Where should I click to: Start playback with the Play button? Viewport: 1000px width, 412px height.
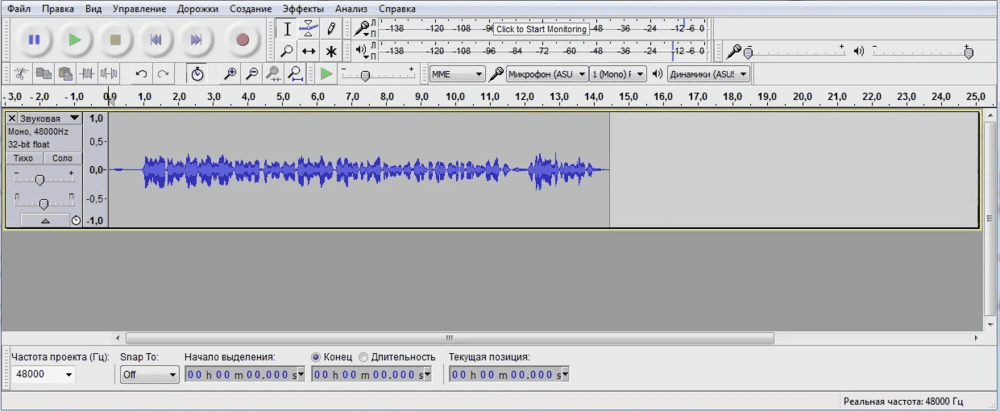[x=75, y=40]
